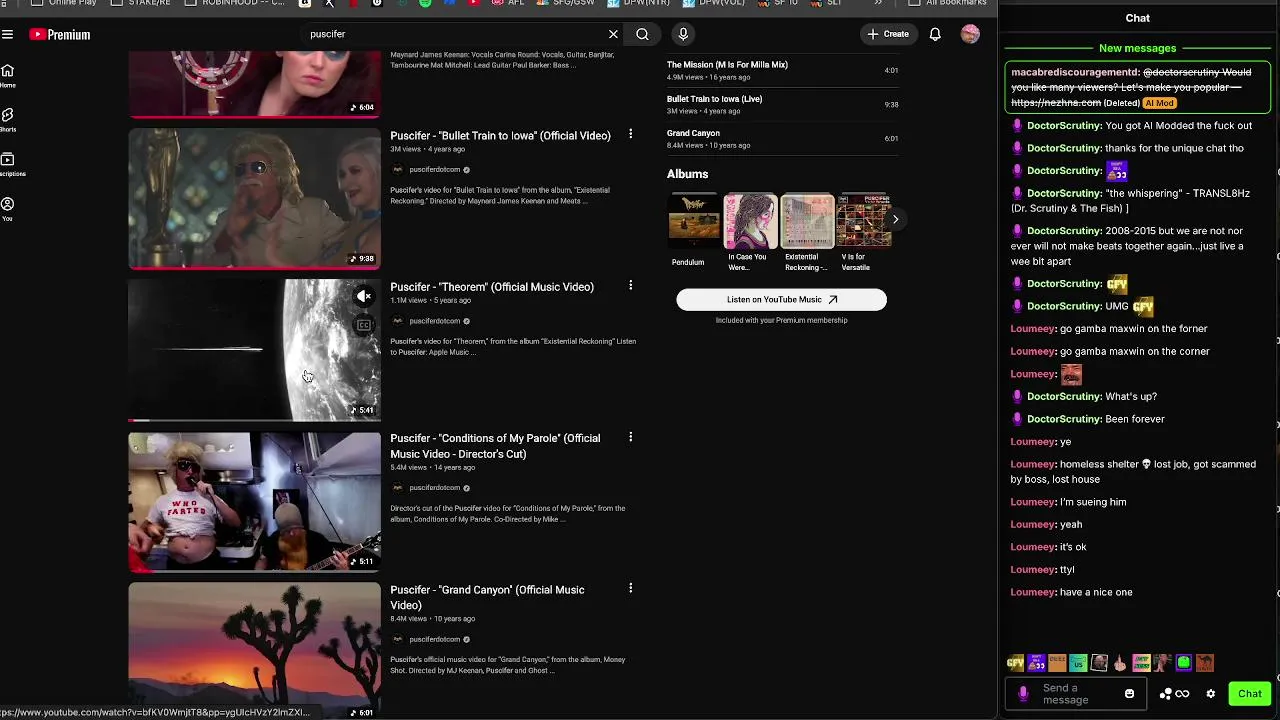Insert the green square emote
The height and width of the screenshot is (720, 1280).
(x=1183, y=663)
